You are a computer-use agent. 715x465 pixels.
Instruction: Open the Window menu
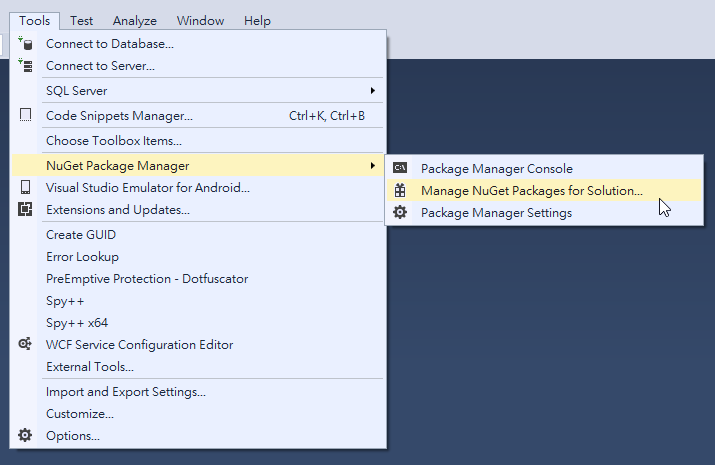click(200, 20)
